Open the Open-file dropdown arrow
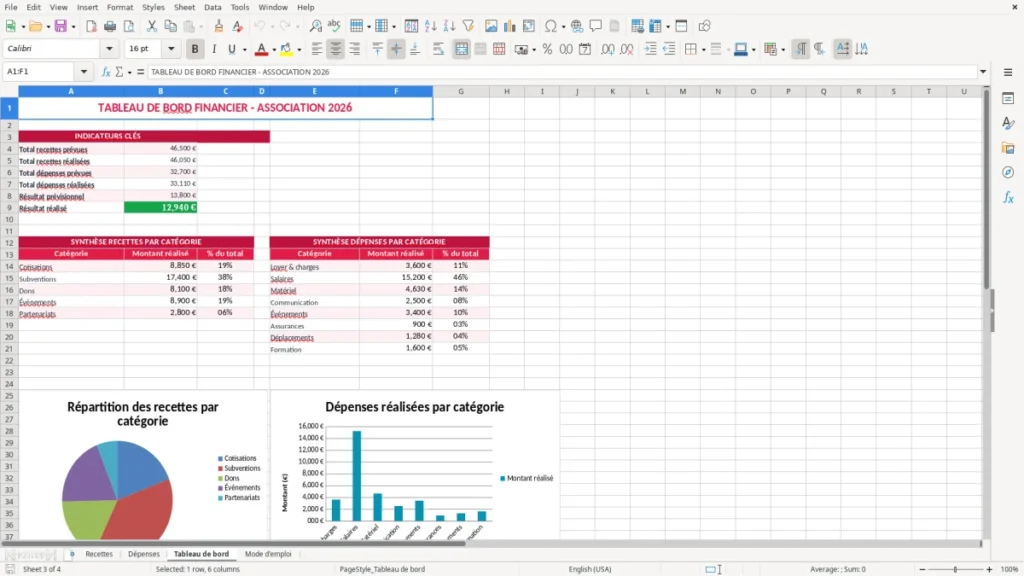1024x576 pixels. click(48, 27)
